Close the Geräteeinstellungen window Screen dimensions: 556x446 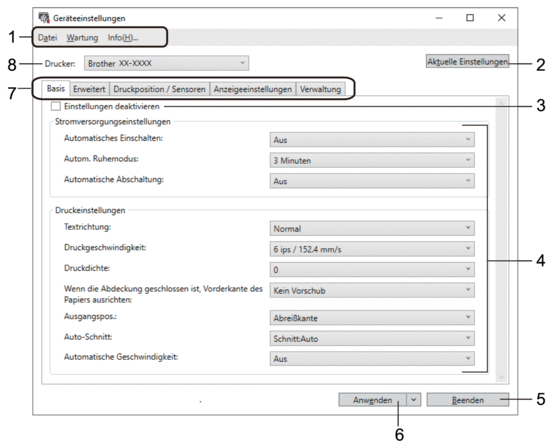tap(501, 18)
